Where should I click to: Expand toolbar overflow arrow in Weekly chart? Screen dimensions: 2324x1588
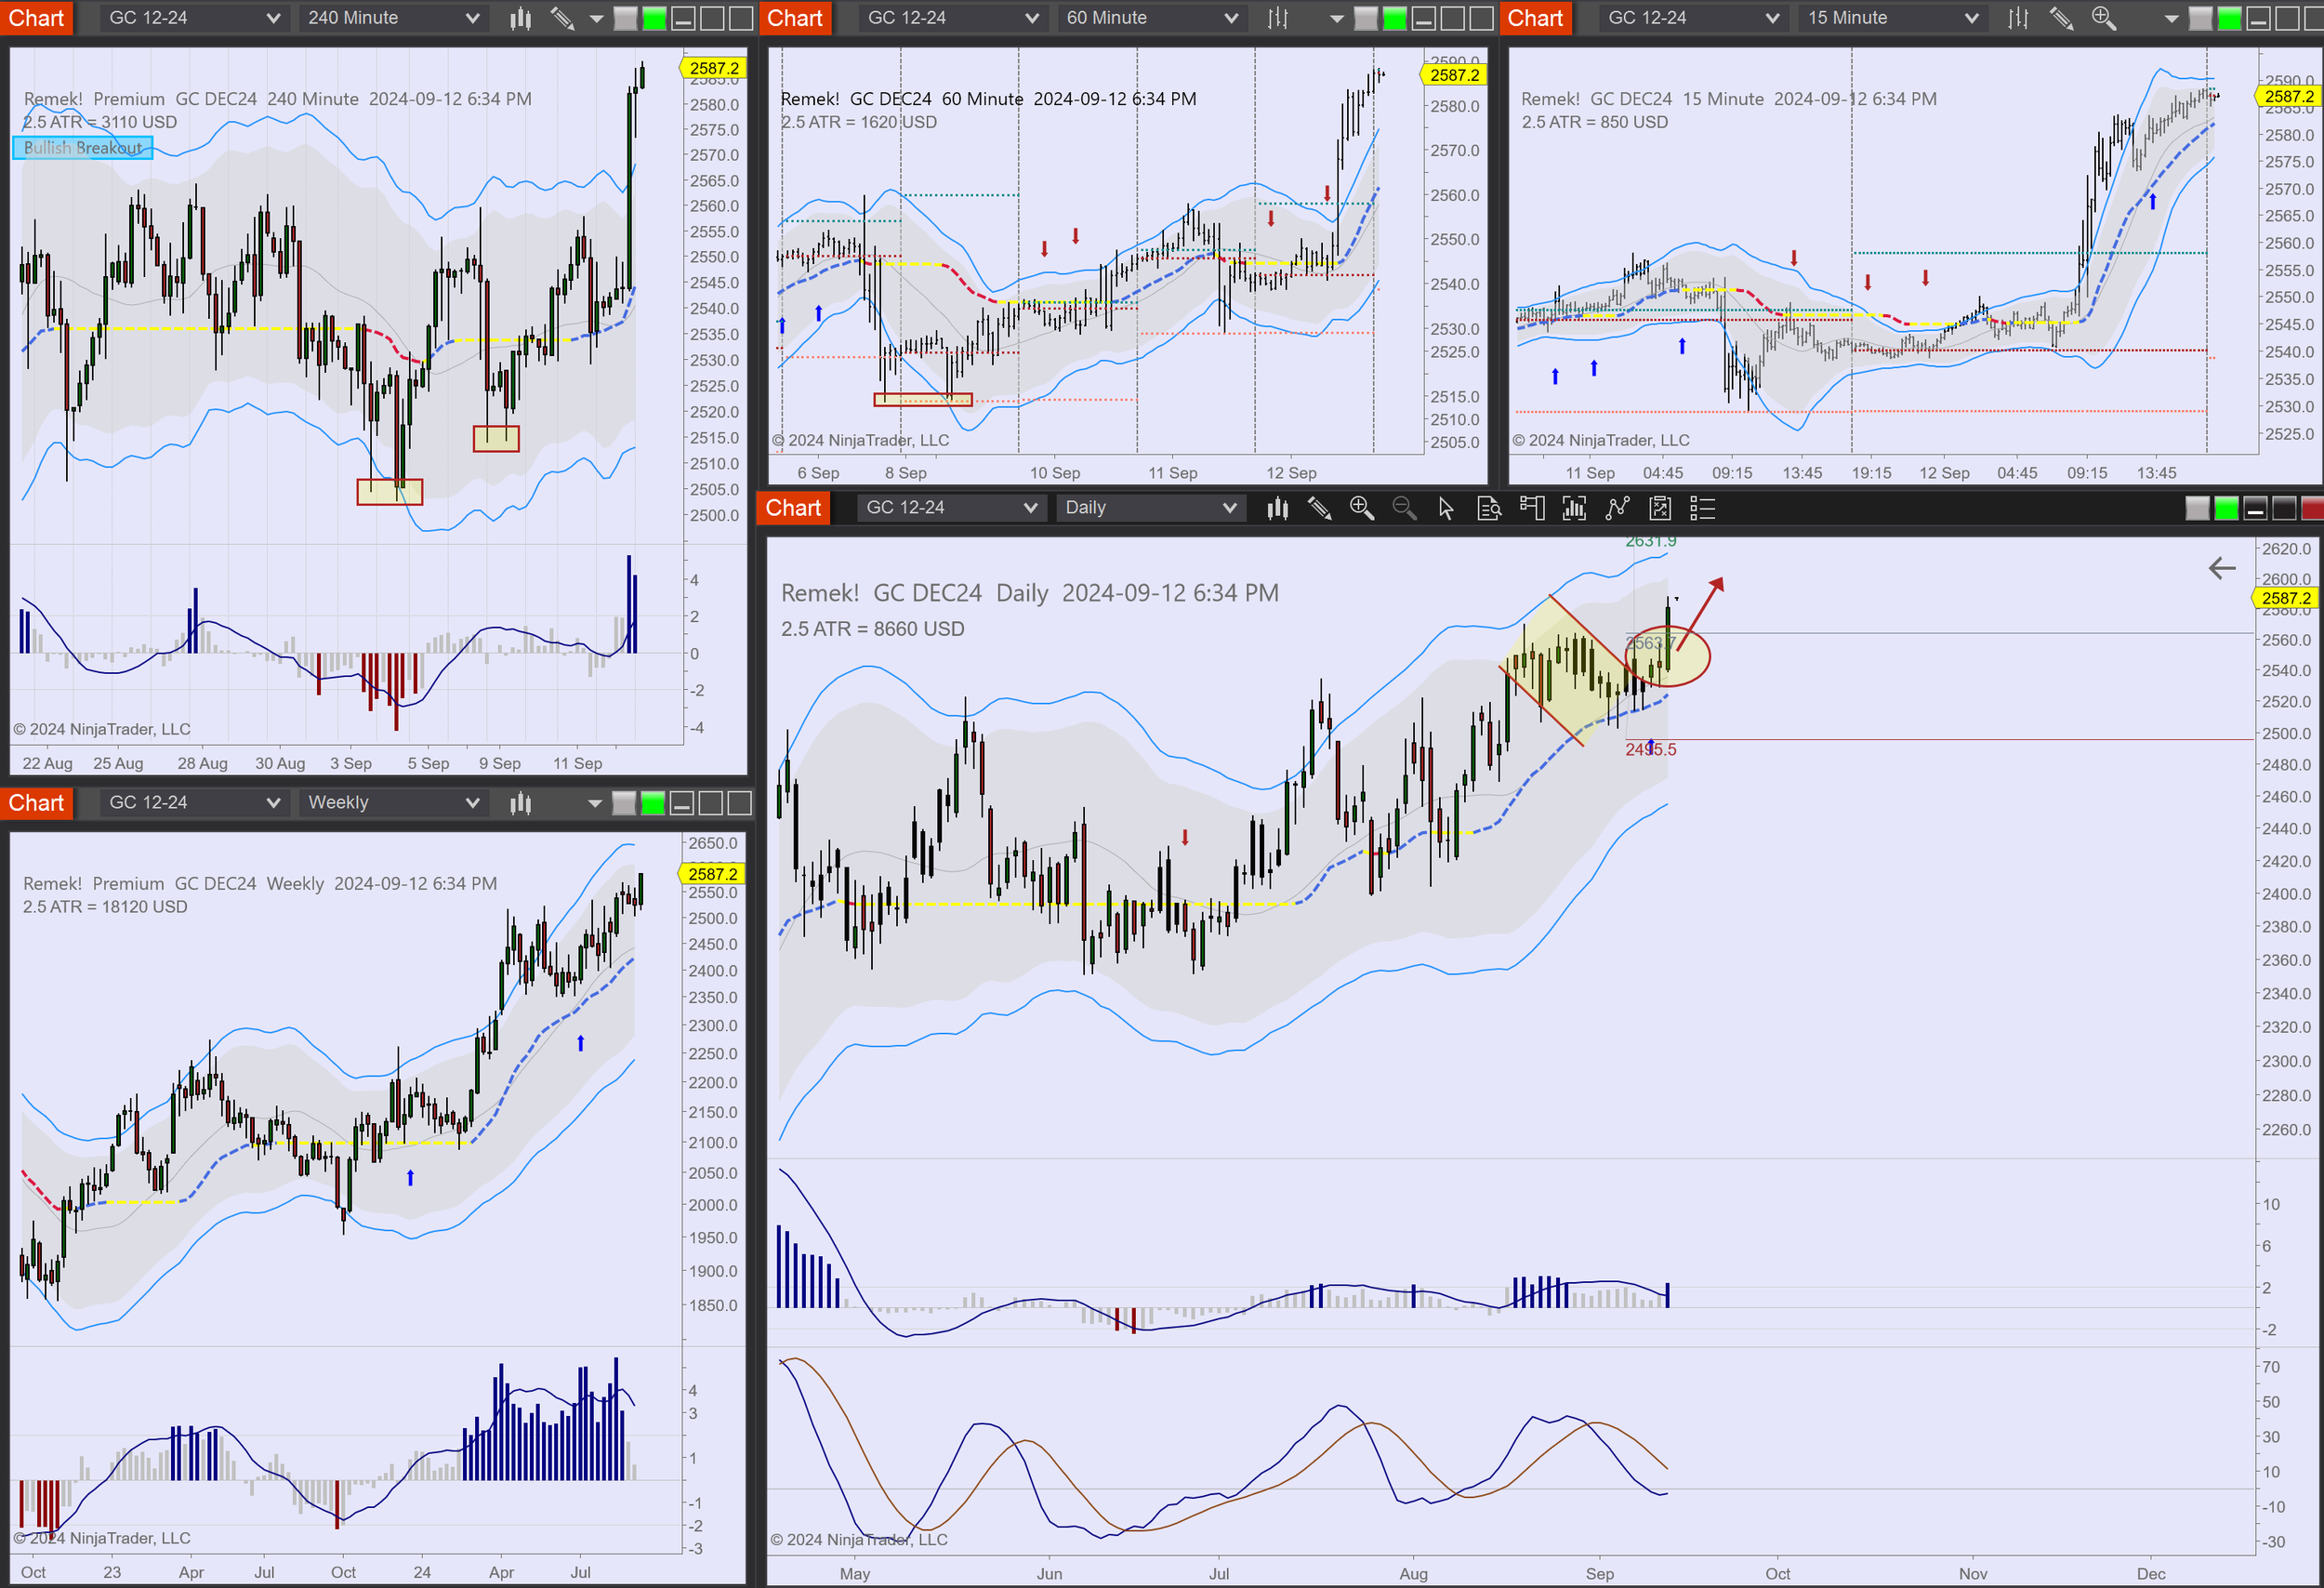coord(595,803)
